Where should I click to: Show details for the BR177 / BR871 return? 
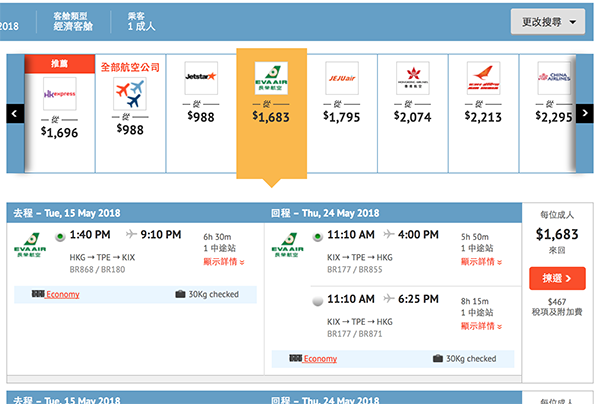click(x=483, y=325)
